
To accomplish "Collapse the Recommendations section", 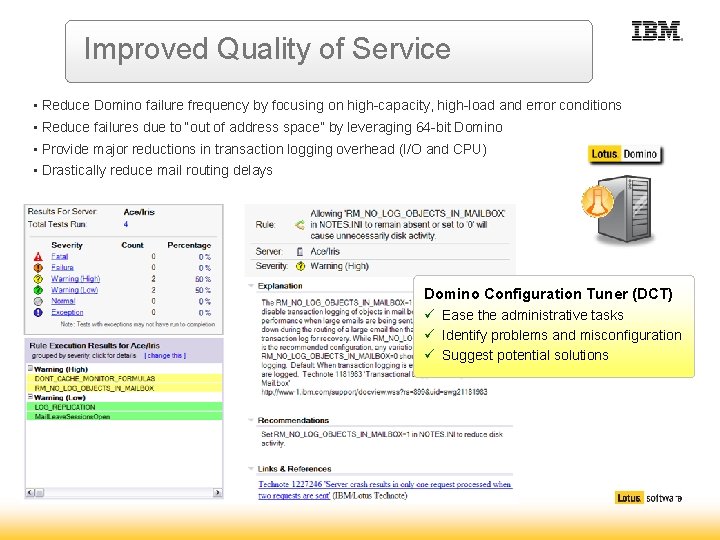I will point(251,420).
